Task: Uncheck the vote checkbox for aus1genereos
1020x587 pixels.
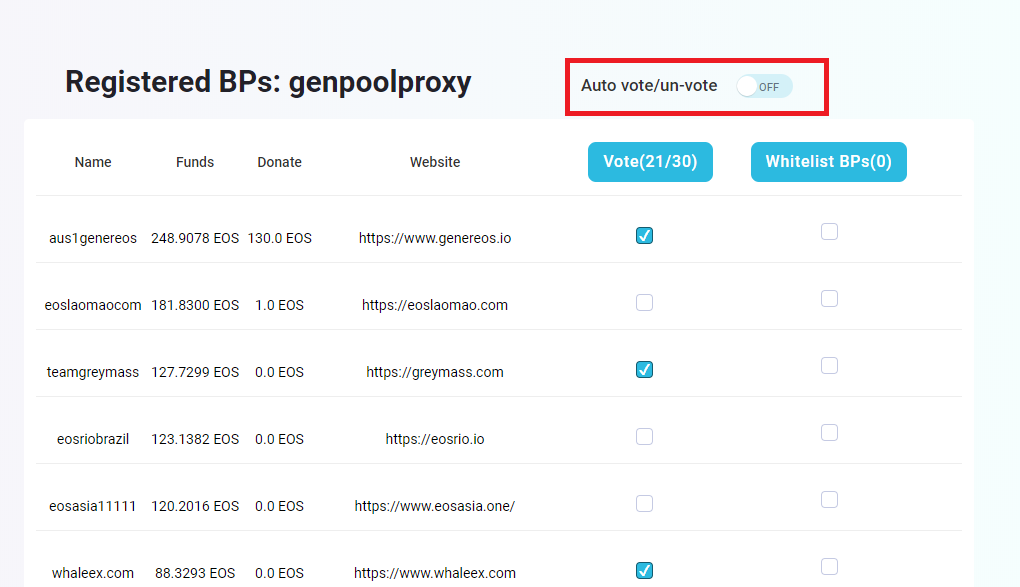Action: 645,236
